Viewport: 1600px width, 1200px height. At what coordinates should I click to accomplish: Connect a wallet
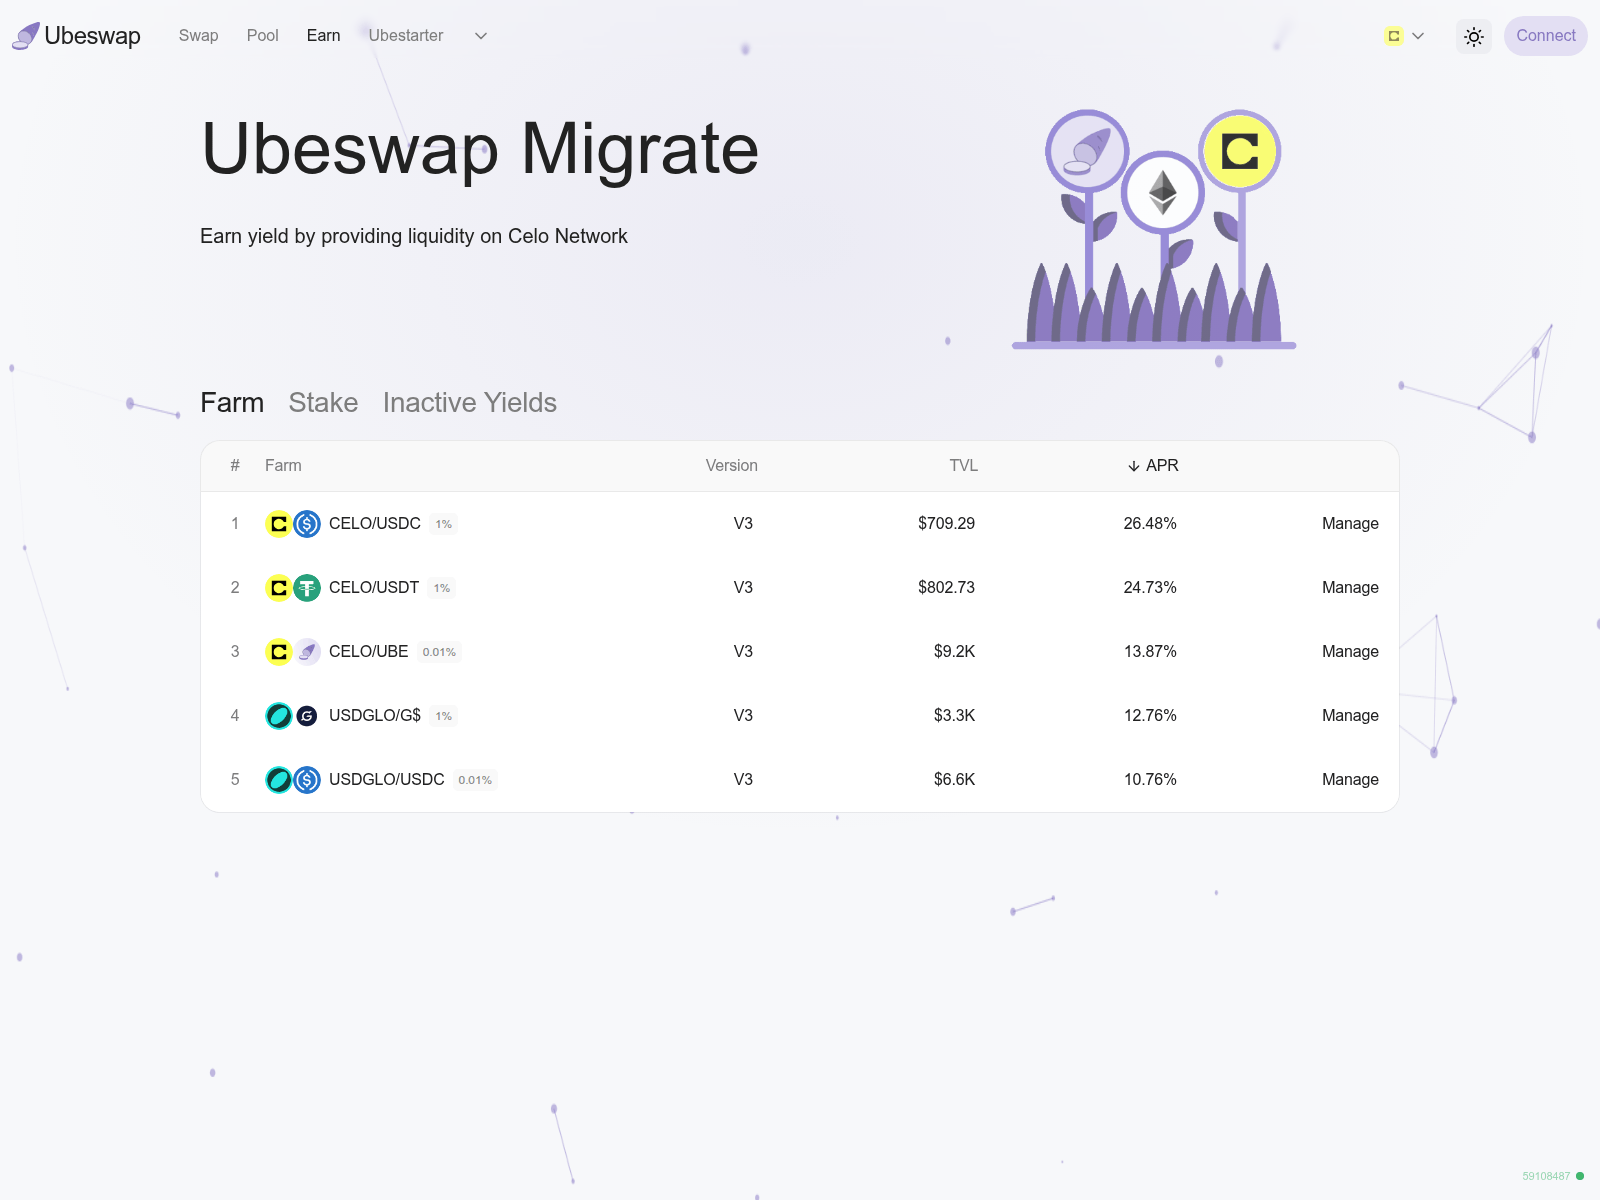click(x=1545, y=36)
